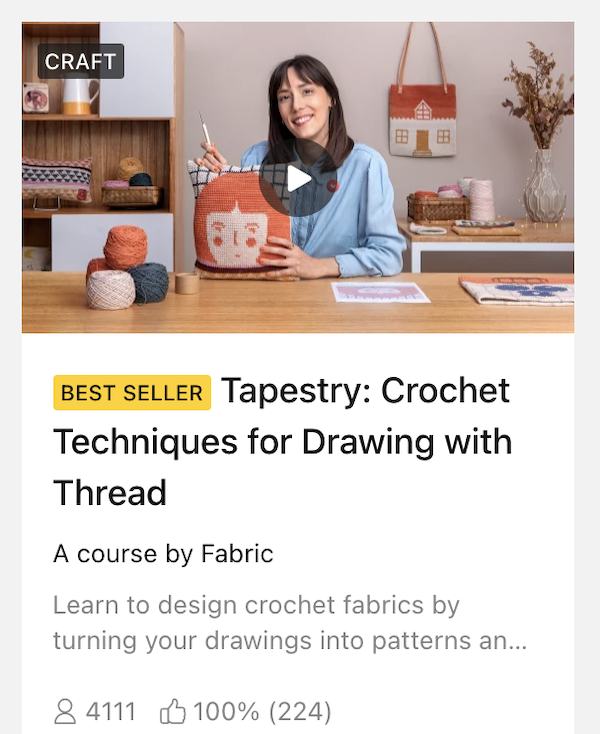Open the Tapestry: Crochet Techniques course title

(283, 441)
